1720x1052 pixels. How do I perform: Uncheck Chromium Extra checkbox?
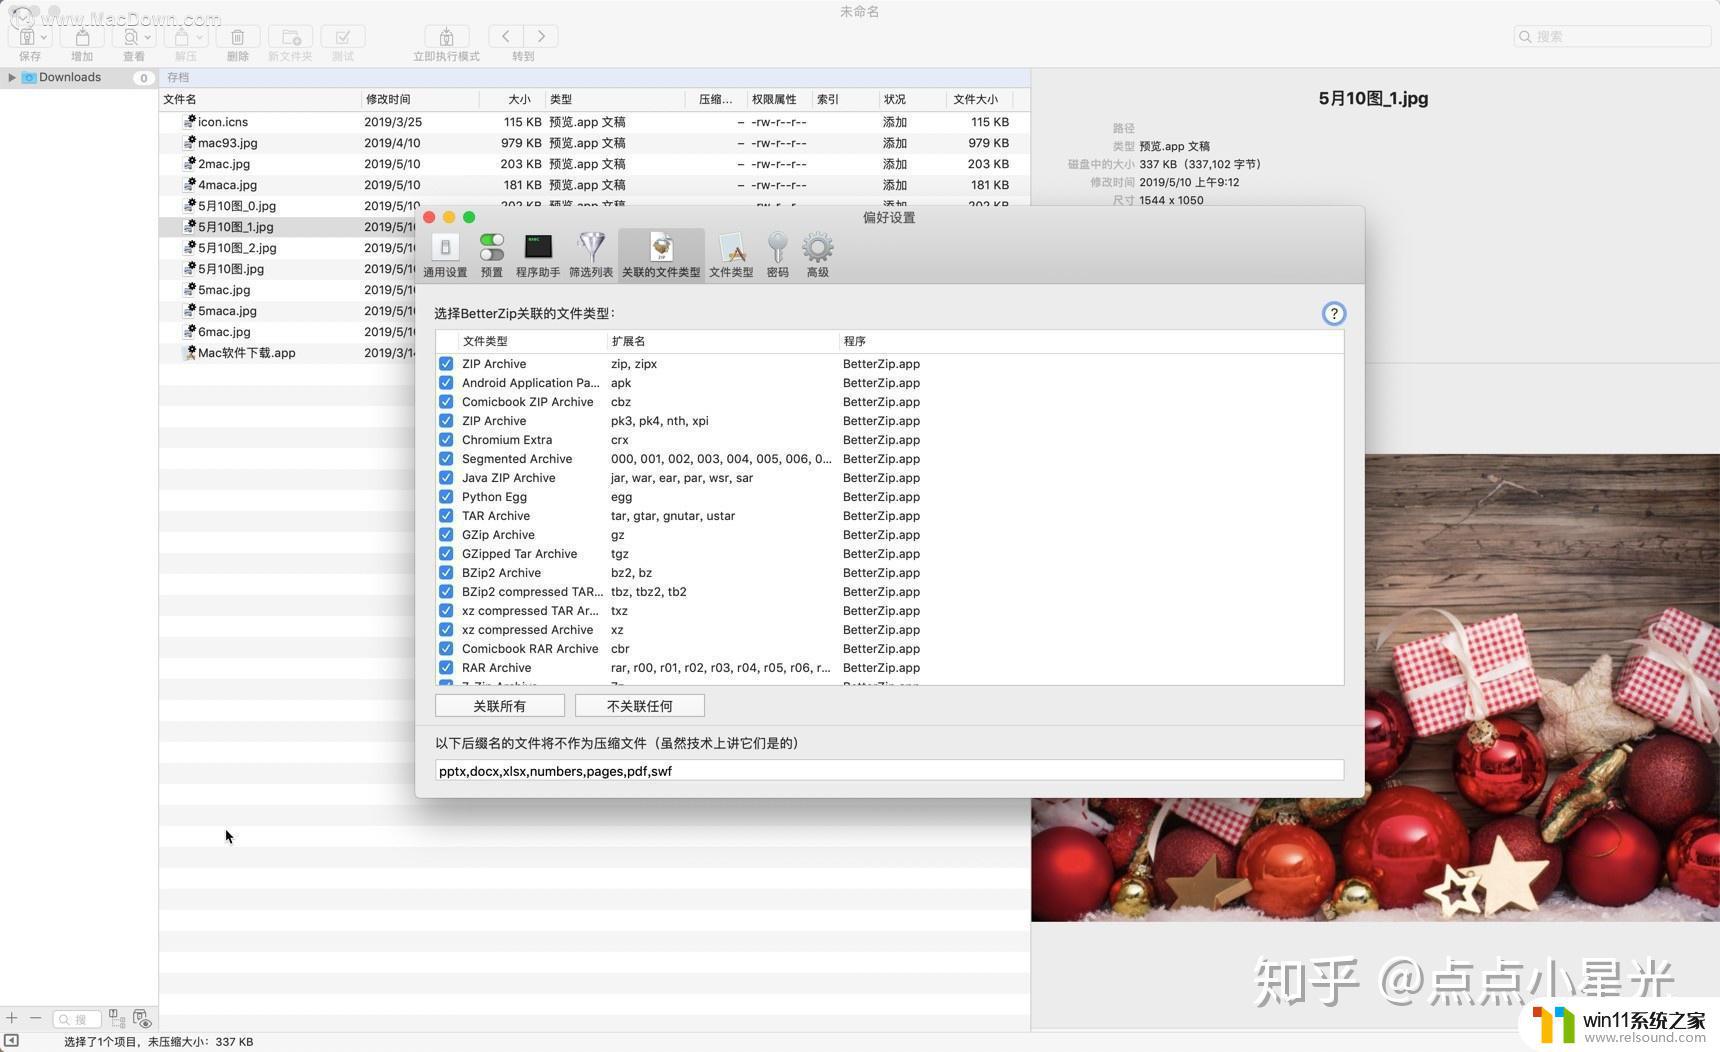click(x=446, y=440)
